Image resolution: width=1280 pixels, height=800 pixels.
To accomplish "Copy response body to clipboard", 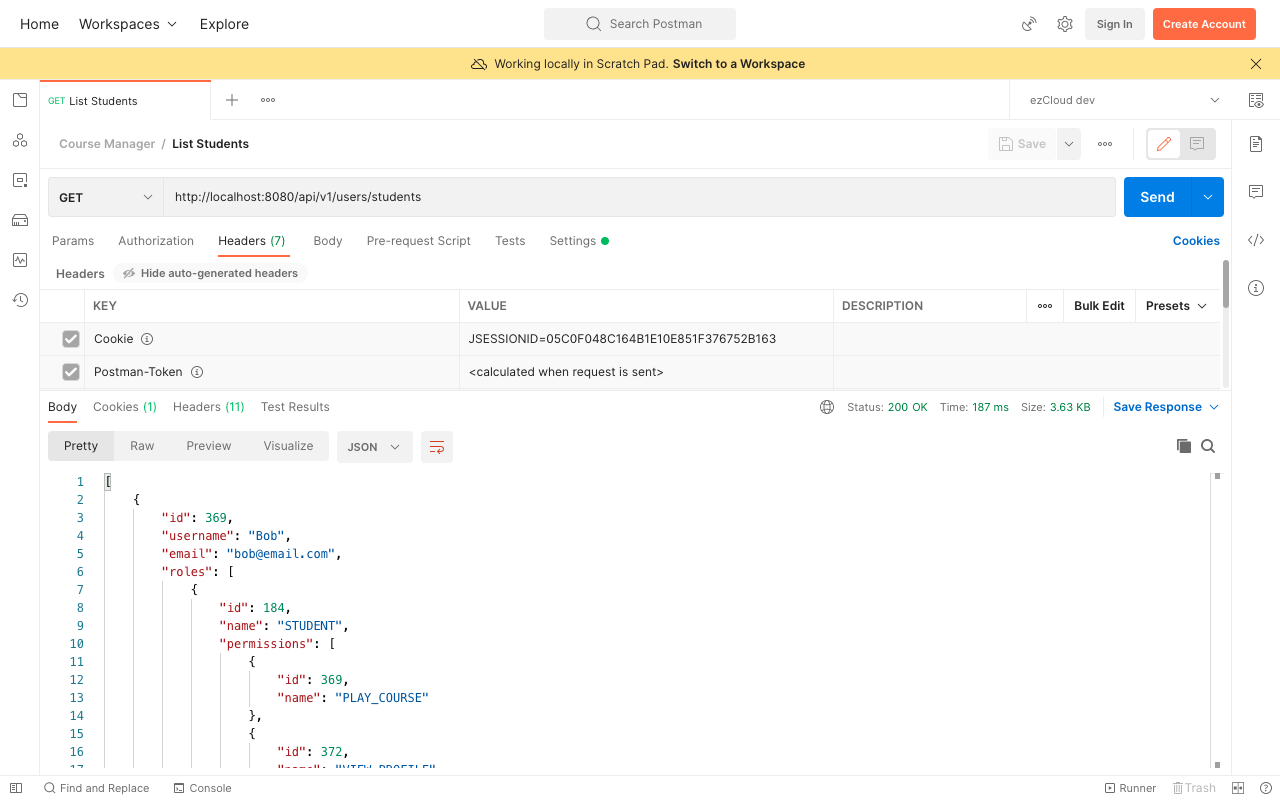I will [1184, 446].
